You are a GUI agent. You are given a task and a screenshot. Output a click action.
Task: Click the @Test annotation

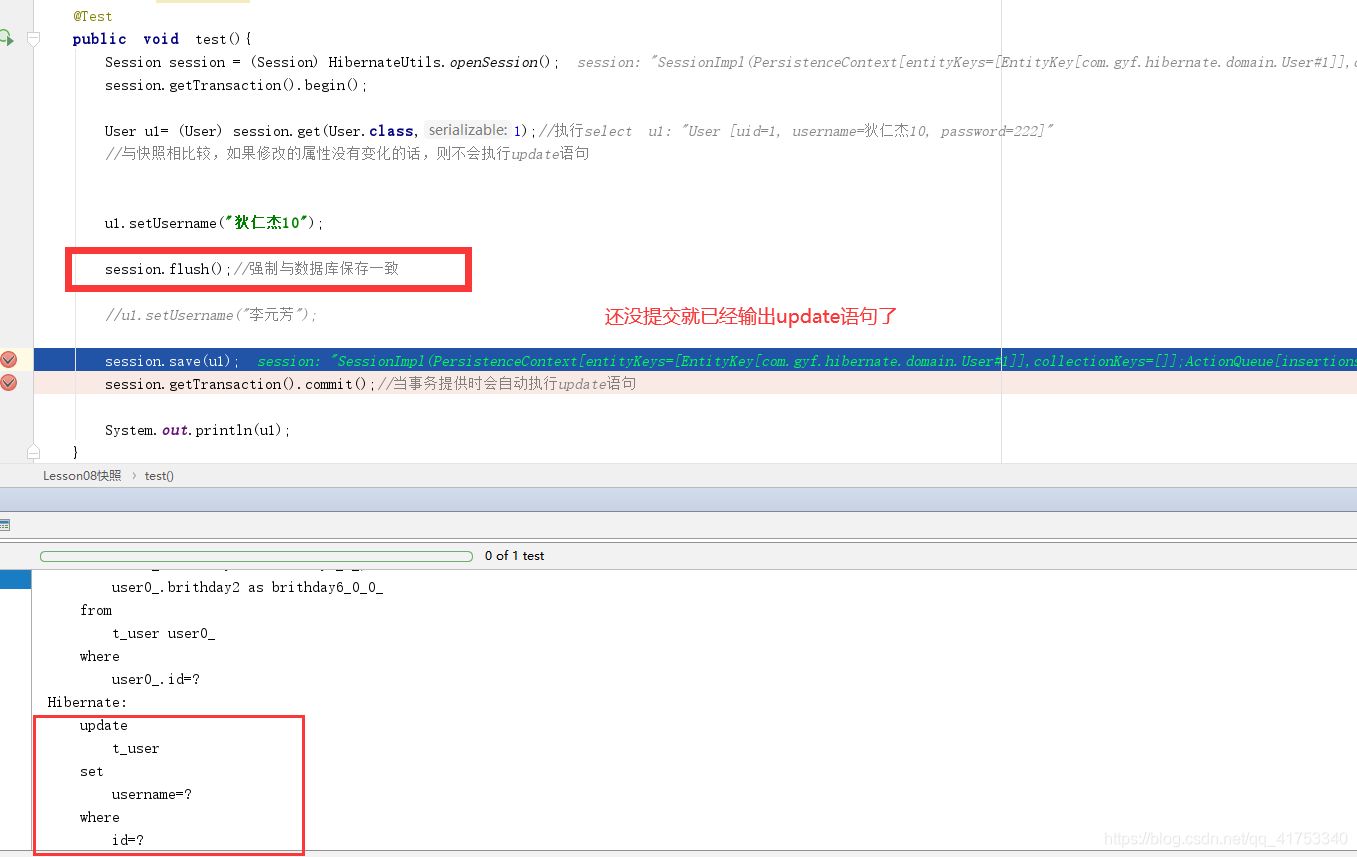pyautogui.click(x=93, y=16)
